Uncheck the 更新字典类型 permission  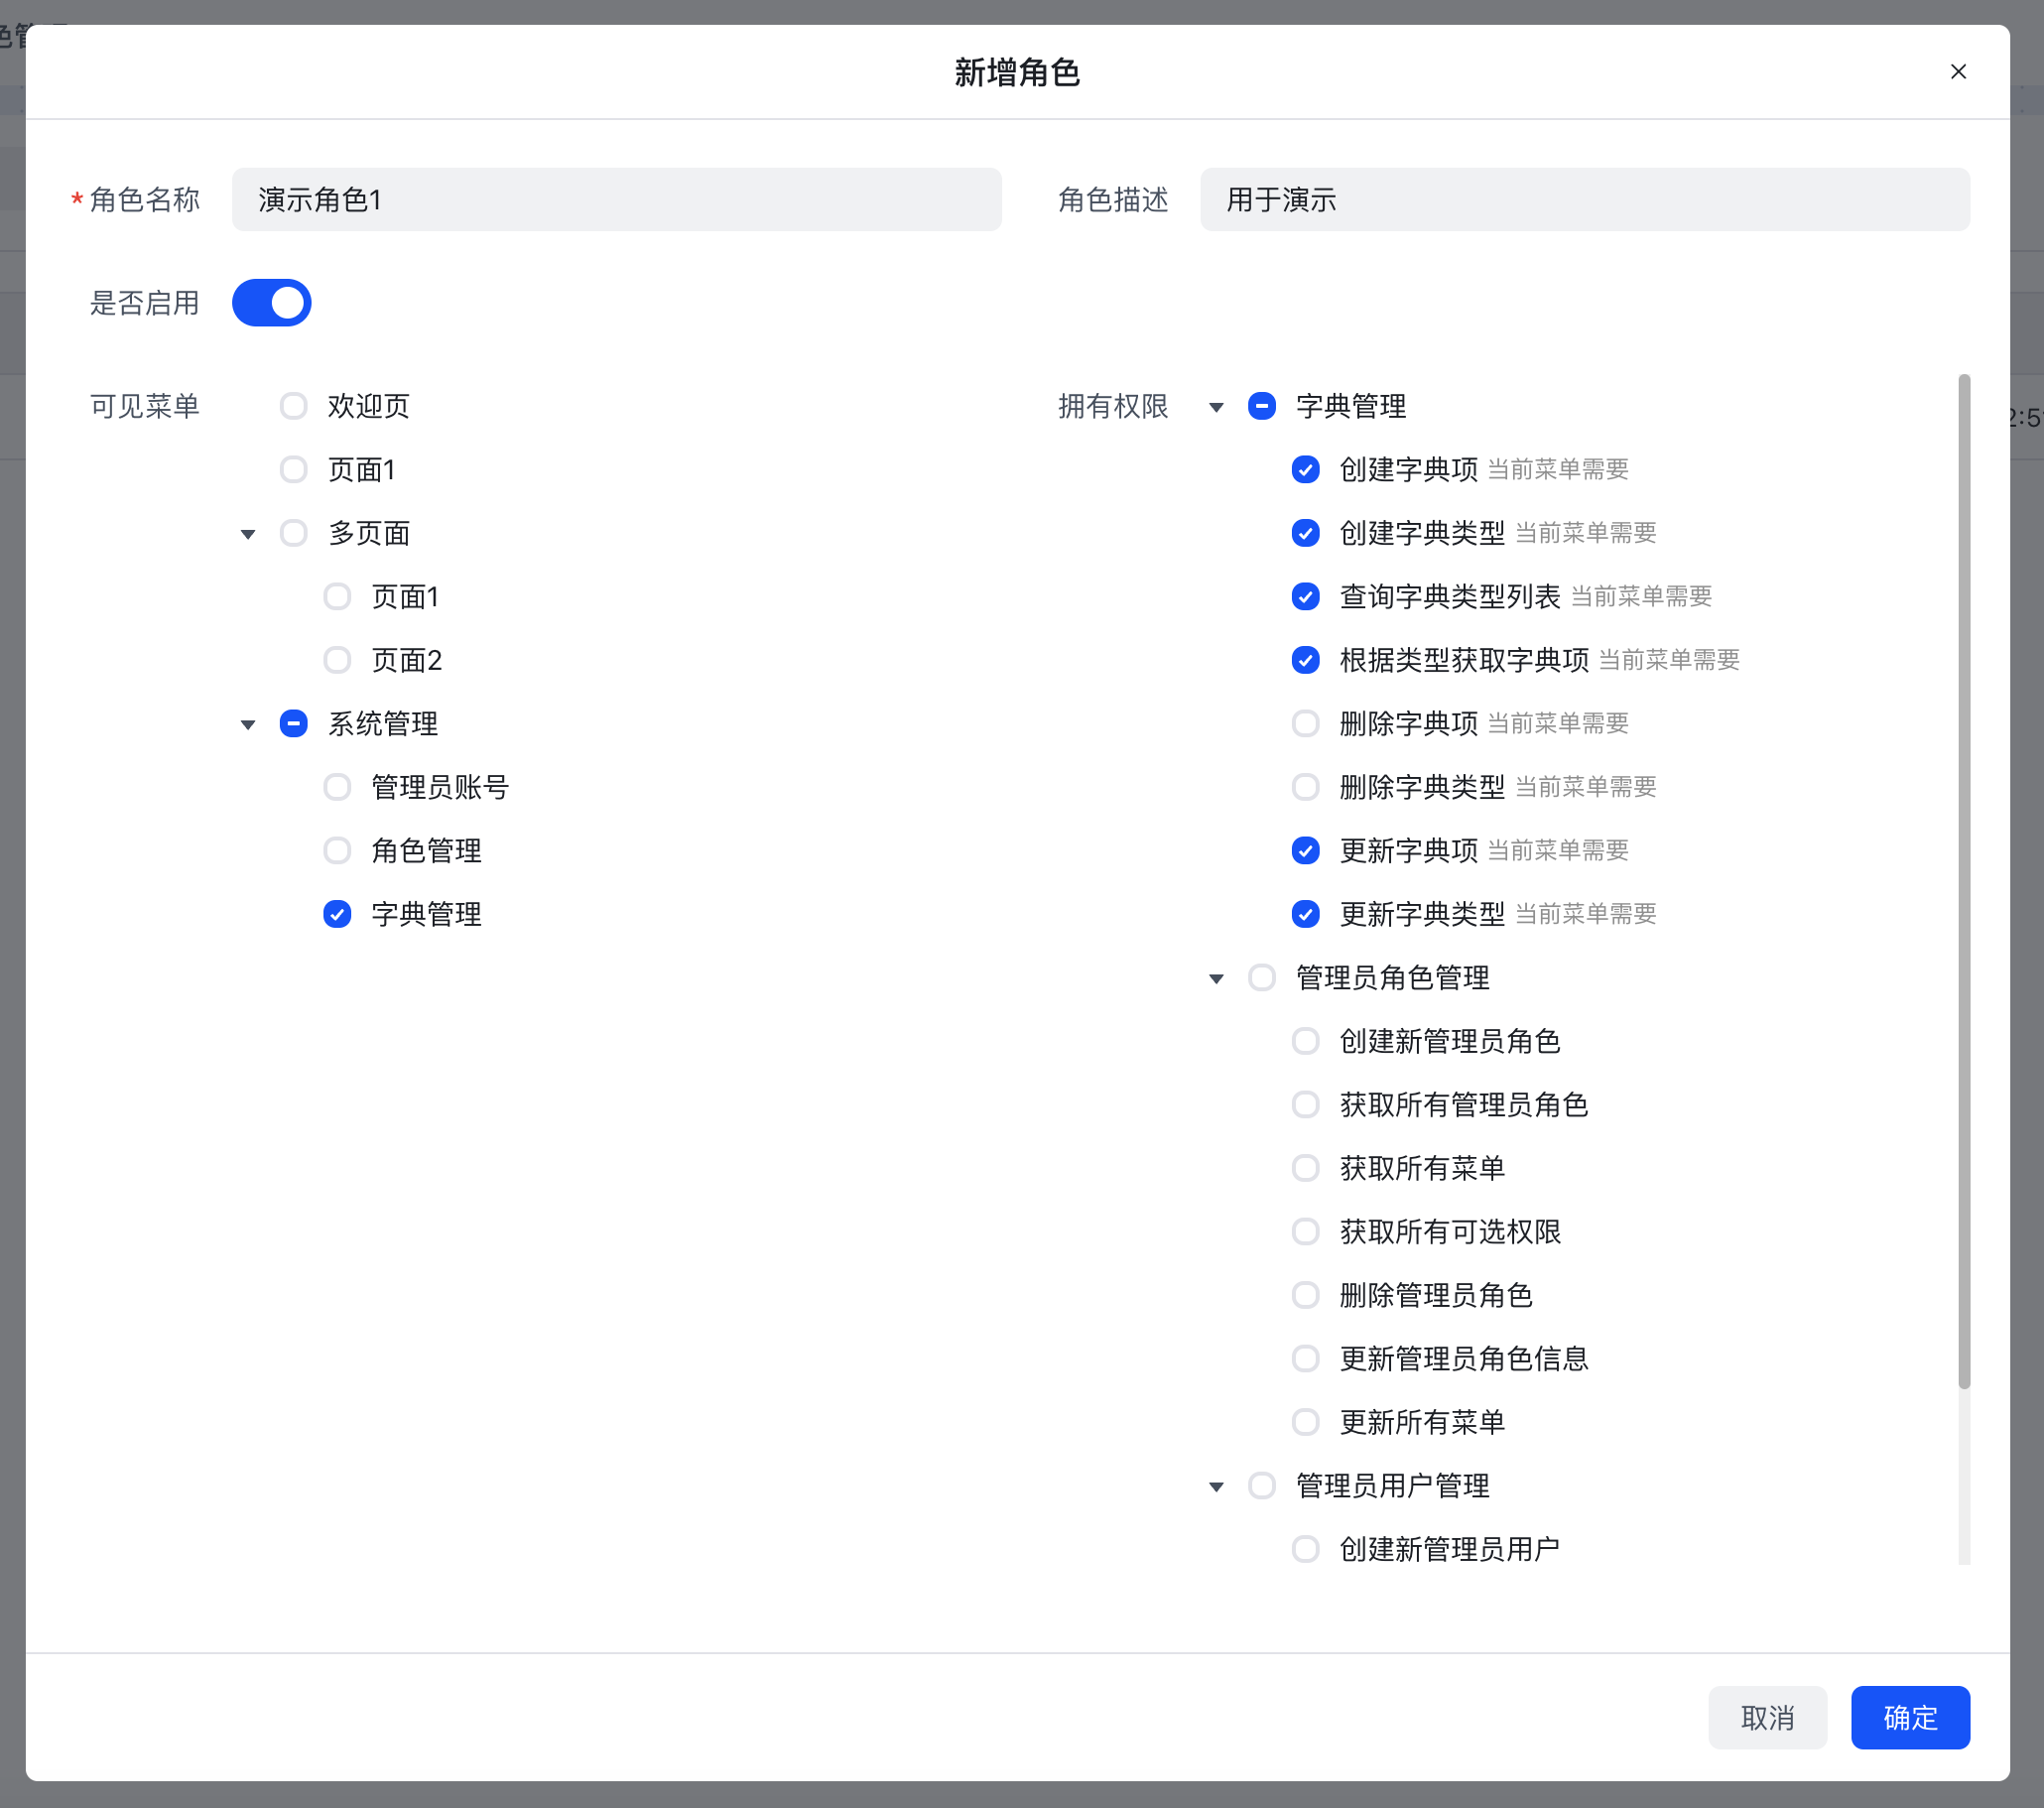[1305, 913]
